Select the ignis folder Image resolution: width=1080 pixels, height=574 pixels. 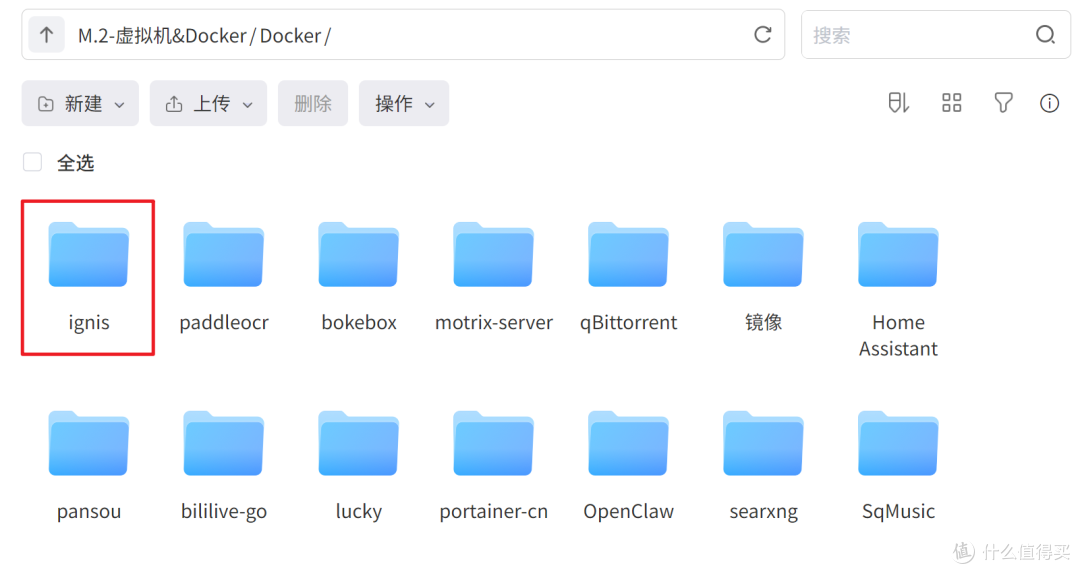[x=88, y=277]
